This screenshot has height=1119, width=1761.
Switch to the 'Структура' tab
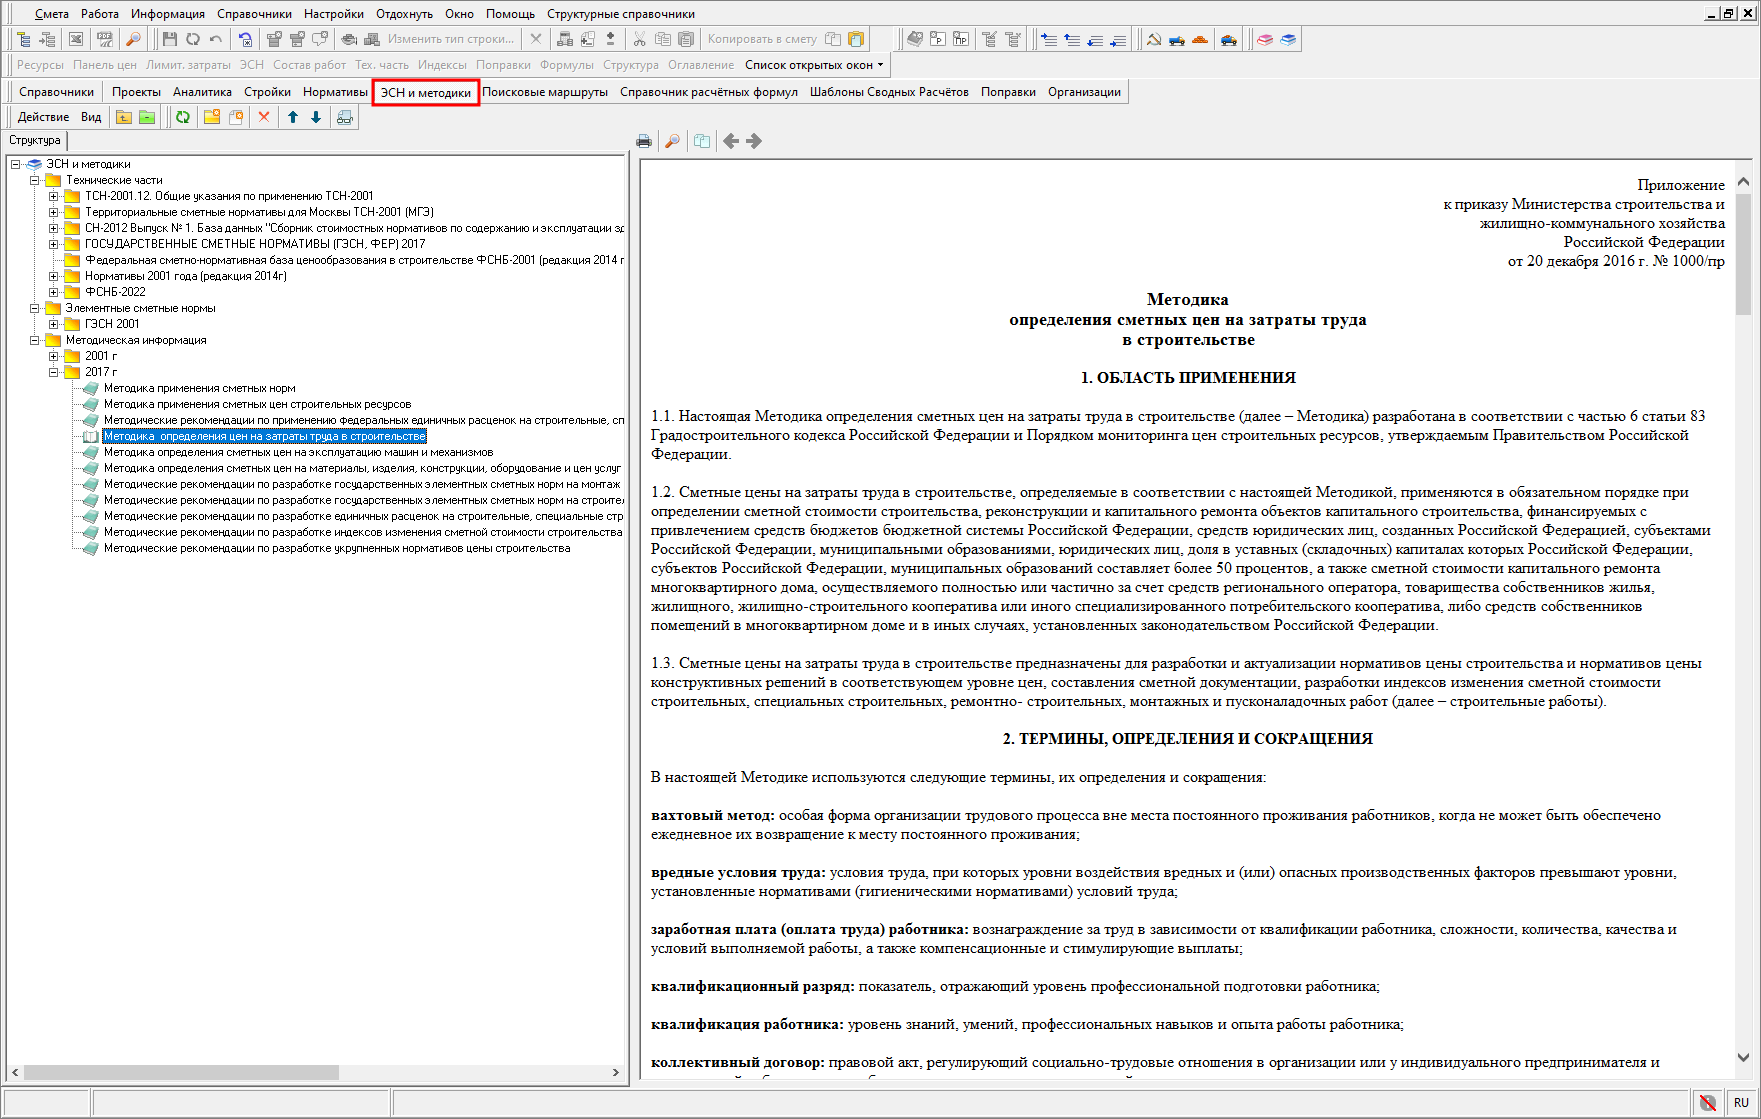point(35,140)
